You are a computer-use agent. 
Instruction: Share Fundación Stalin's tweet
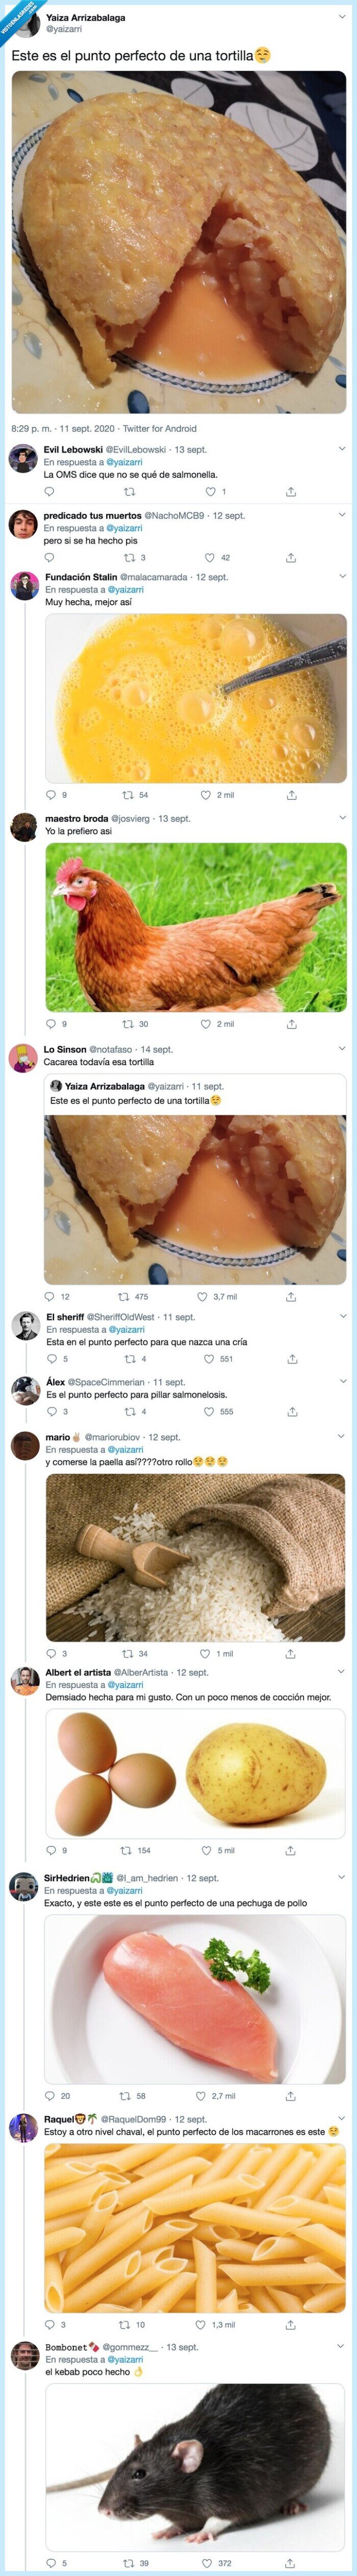pos(291,791)
